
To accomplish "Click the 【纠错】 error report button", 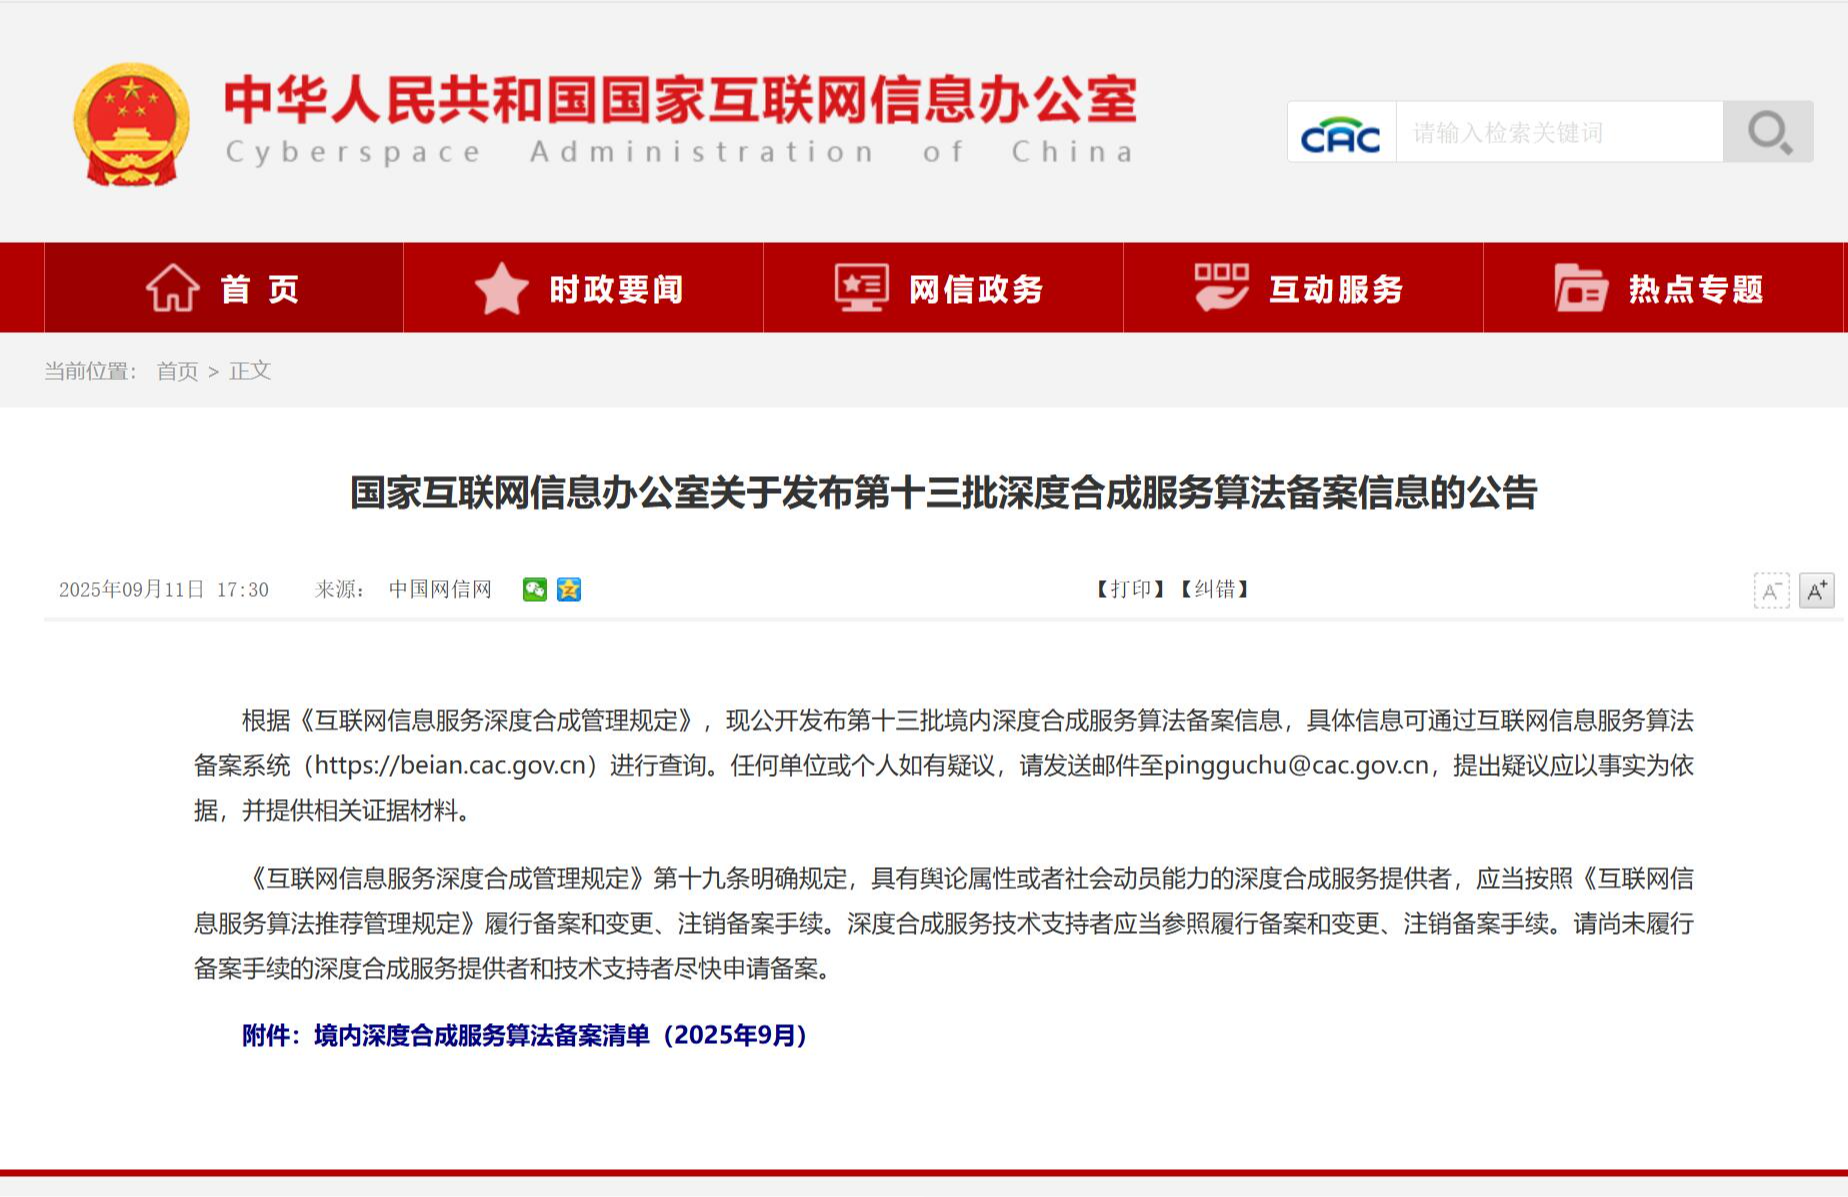I will tap(1214, 589).
